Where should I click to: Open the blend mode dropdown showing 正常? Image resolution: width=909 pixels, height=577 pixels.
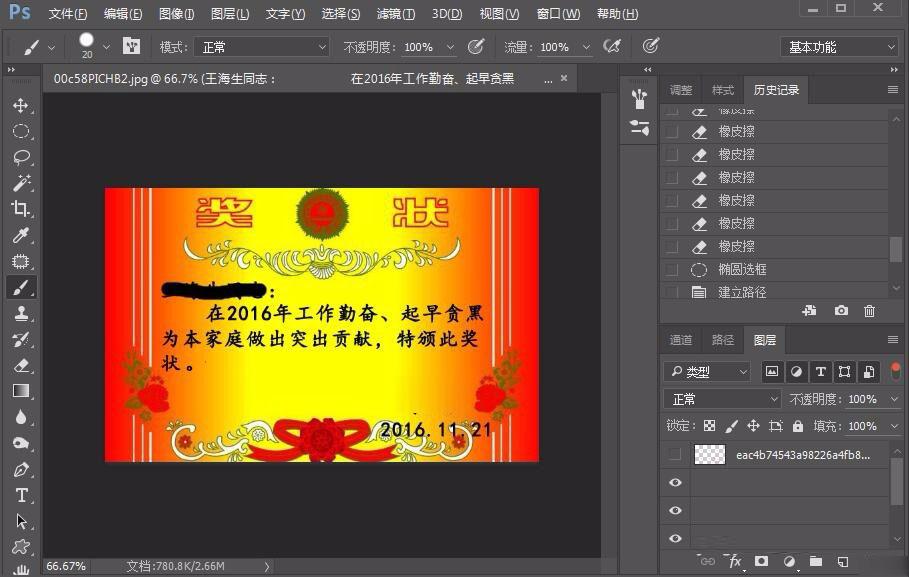(x=722, y=399)
